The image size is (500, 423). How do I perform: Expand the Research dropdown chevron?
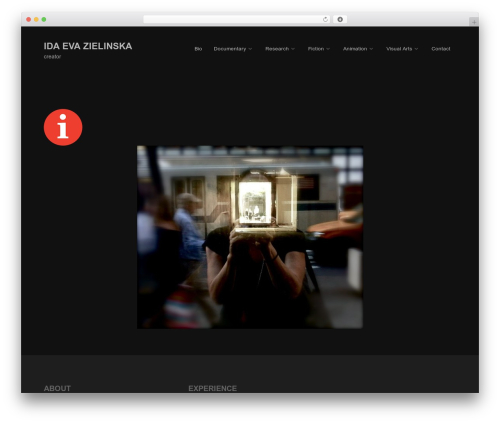click(x=293, y=49)
